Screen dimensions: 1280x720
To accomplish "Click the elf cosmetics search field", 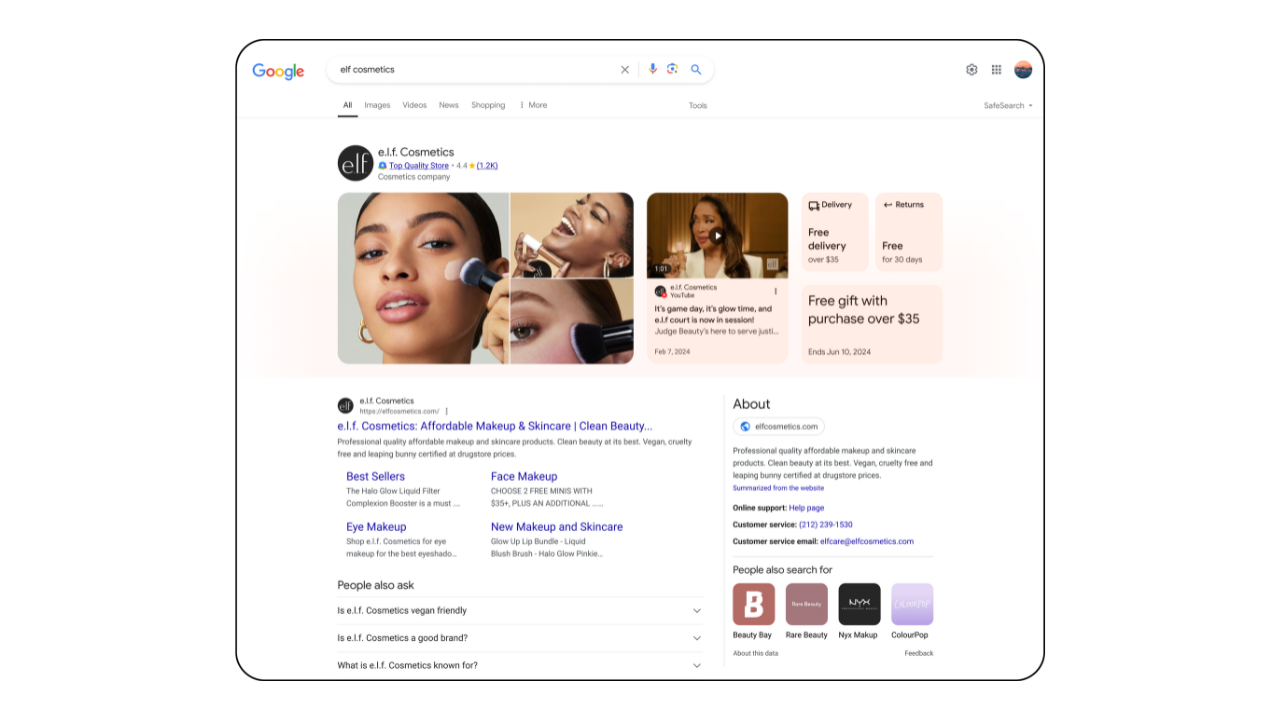I will [470, 70].
